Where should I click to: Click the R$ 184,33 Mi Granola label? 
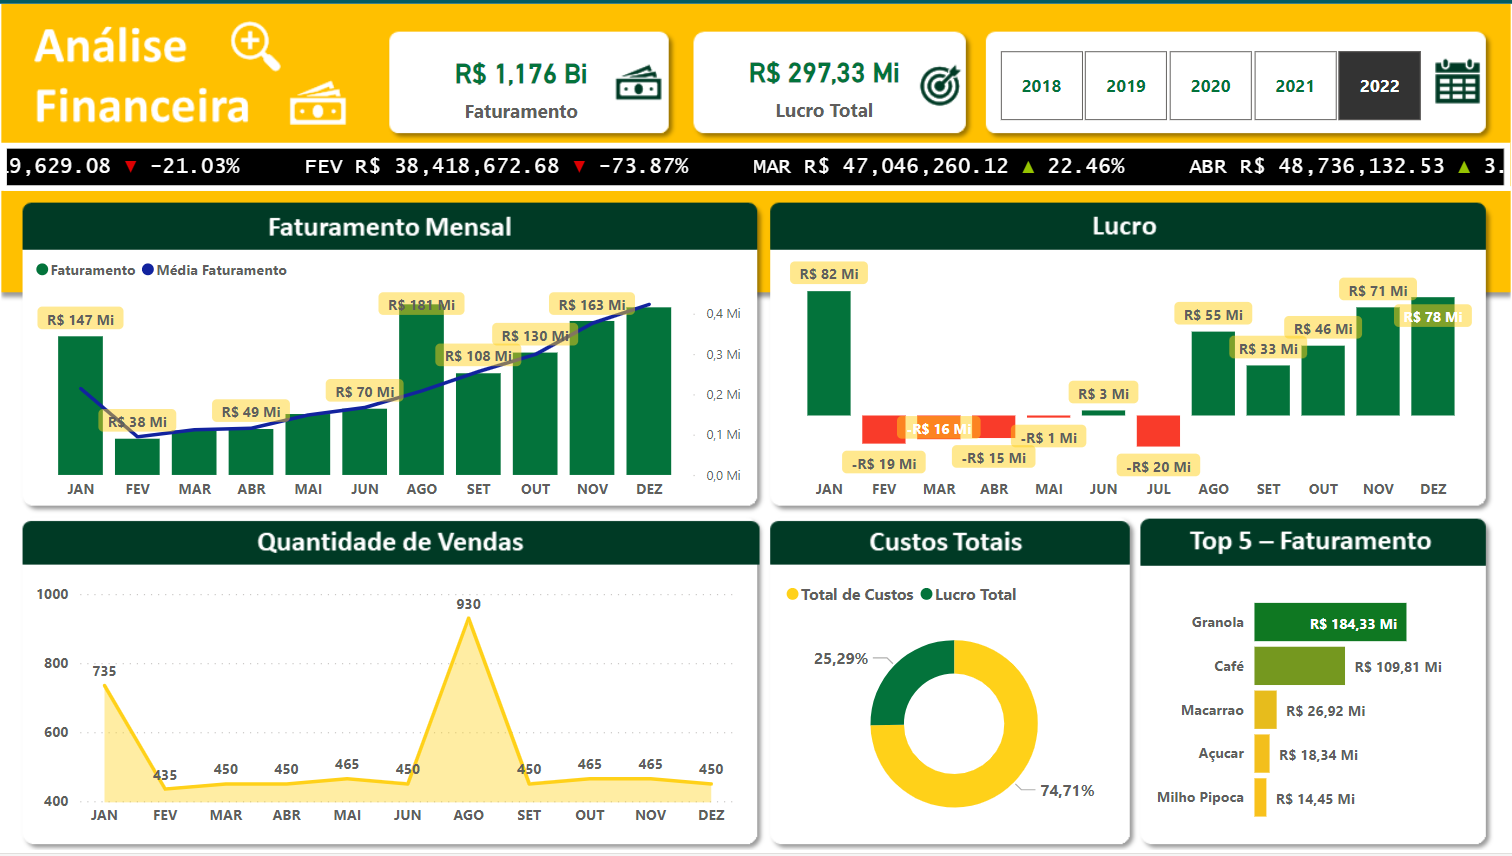pos(1353,624)
